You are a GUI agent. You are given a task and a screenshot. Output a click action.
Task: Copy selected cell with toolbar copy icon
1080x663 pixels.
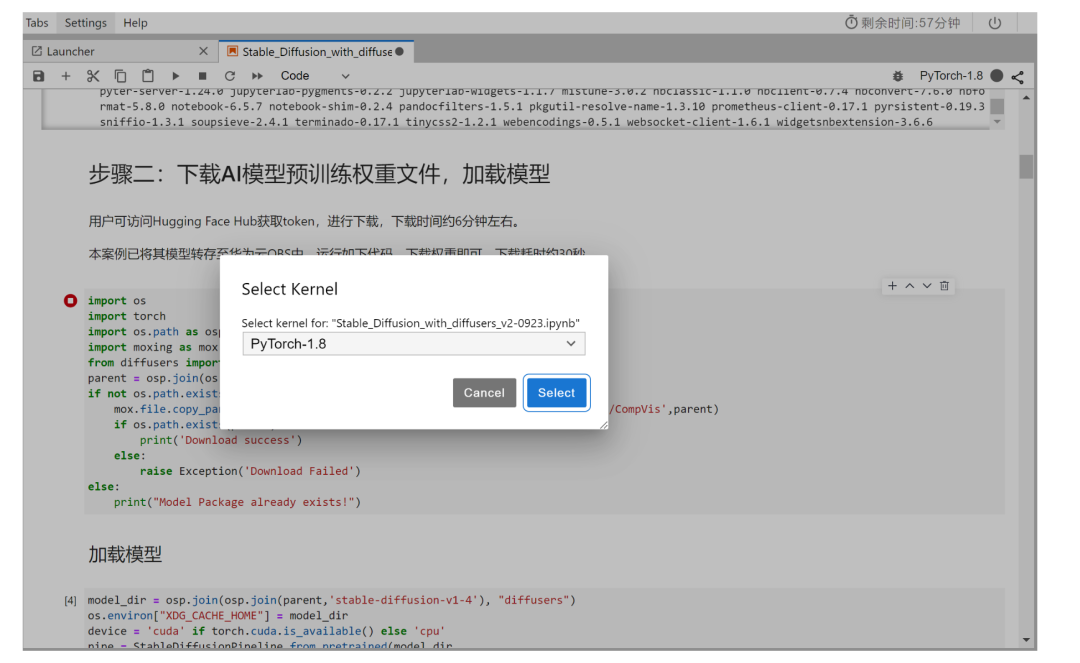click(x=120, y=76)
